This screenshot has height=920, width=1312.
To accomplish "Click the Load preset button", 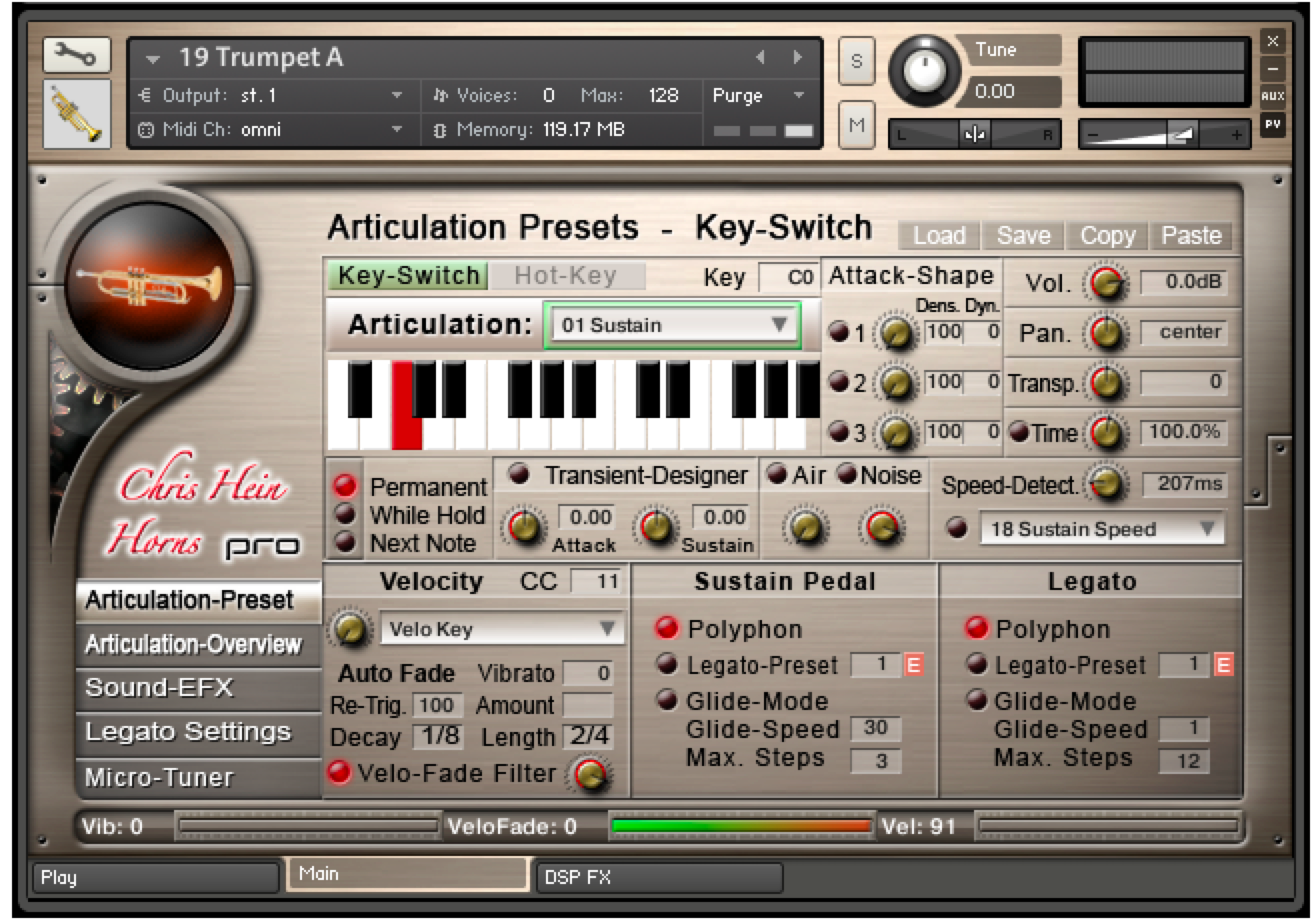I will coord(938,236).
